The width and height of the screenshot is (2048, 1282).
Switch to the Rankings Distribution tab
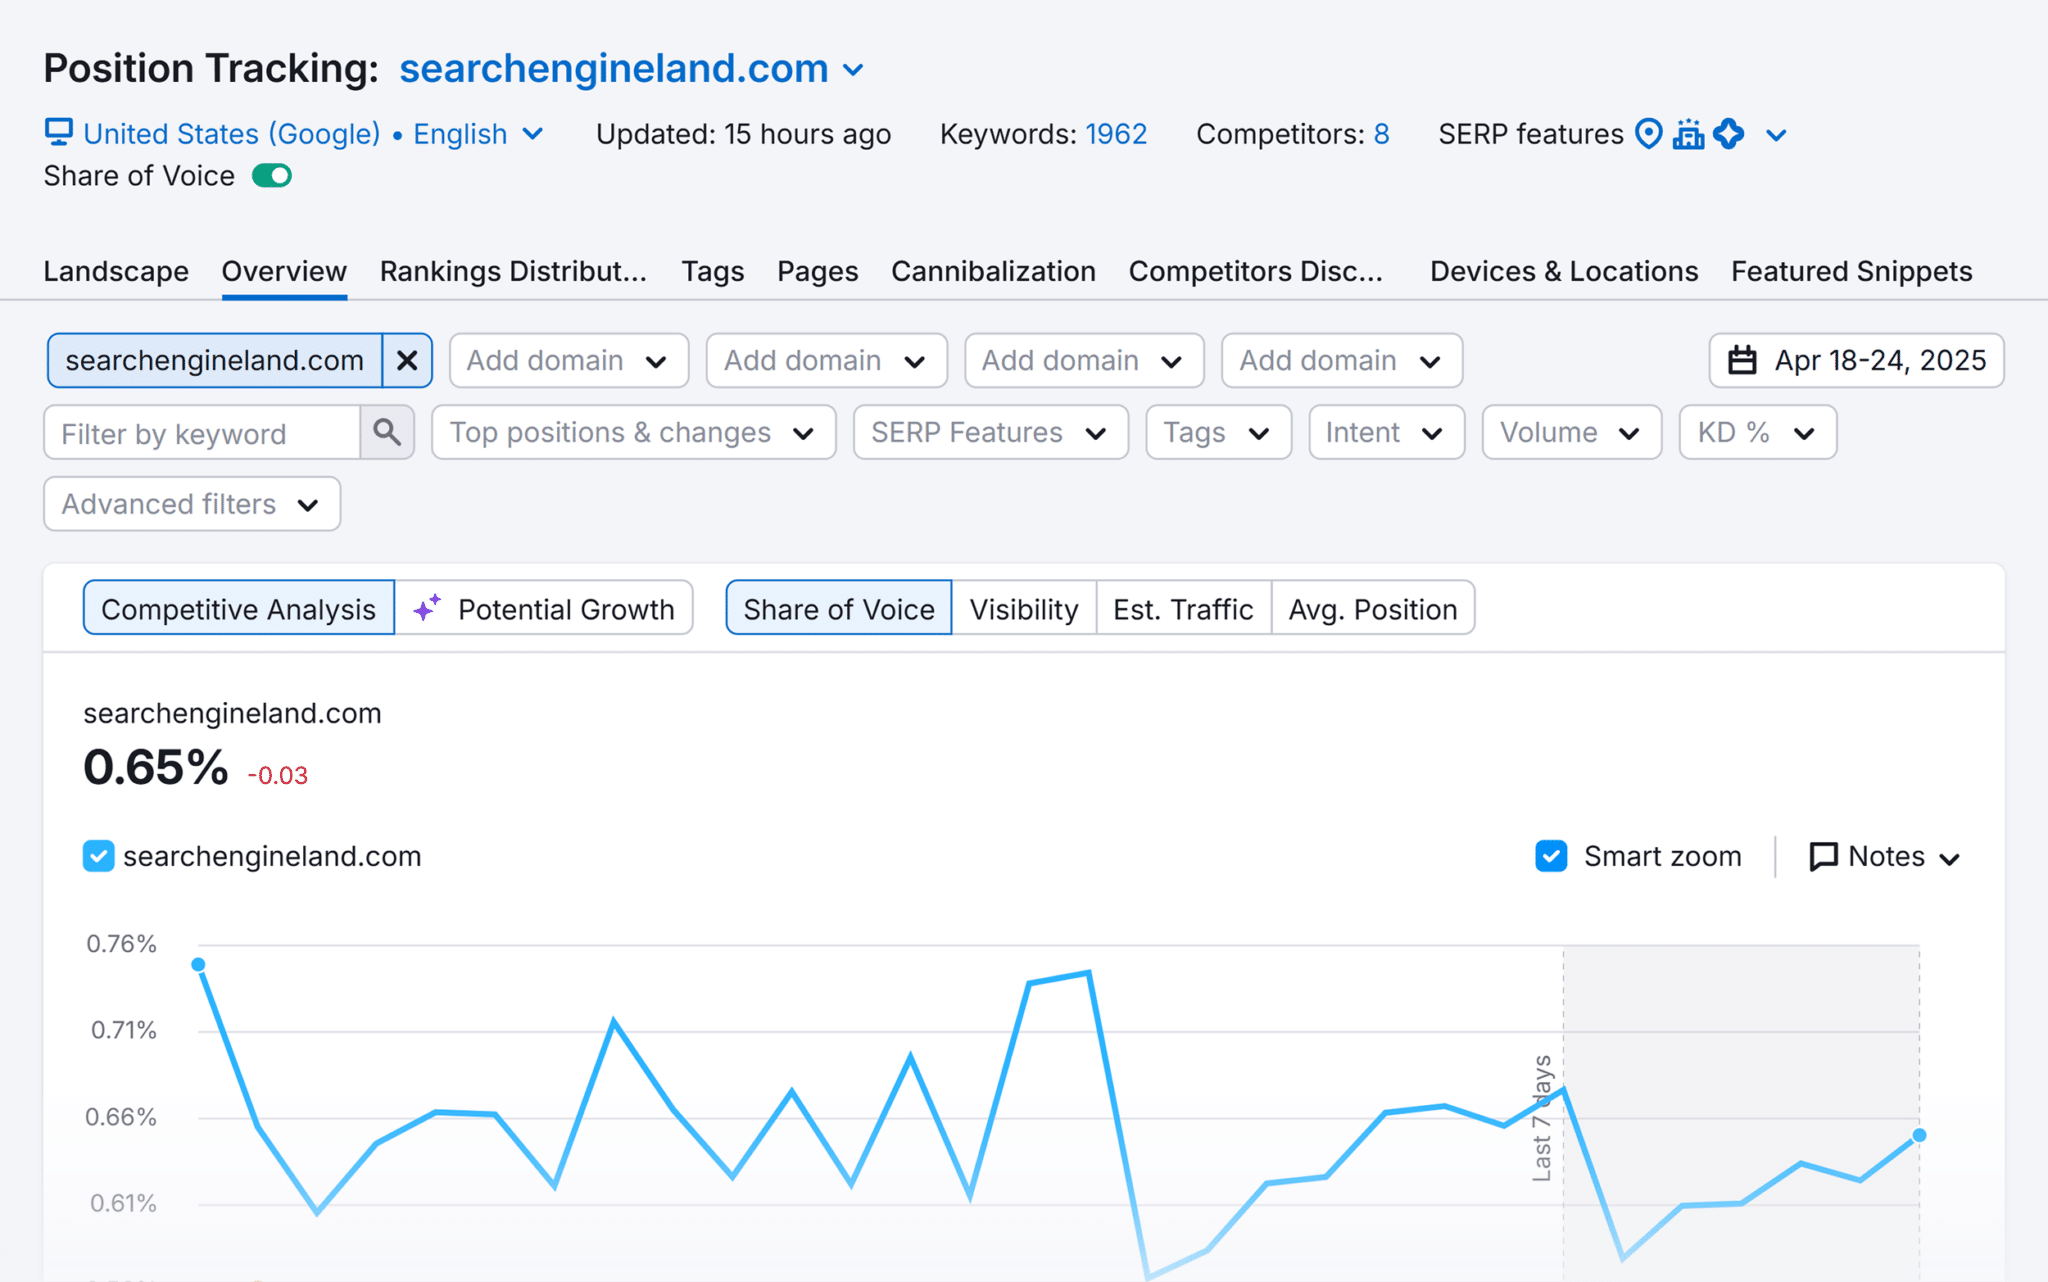513,271
